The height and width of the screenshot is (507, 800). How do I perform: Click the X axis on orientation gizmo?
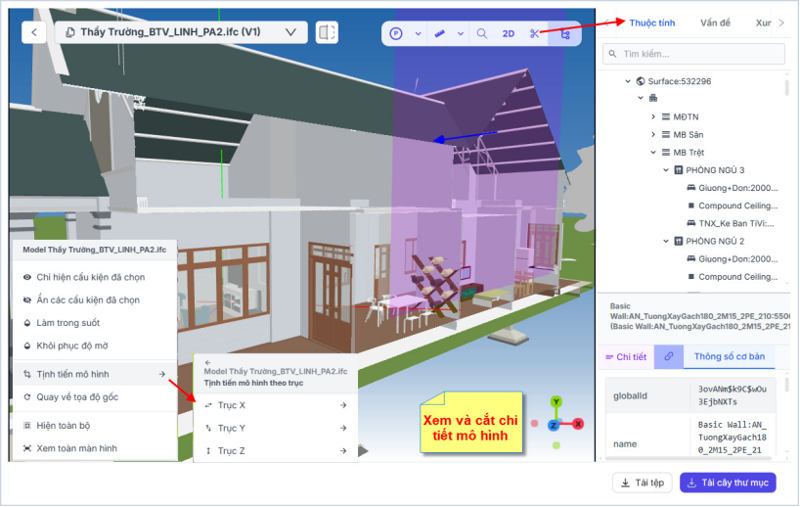[x=578, y=424]
